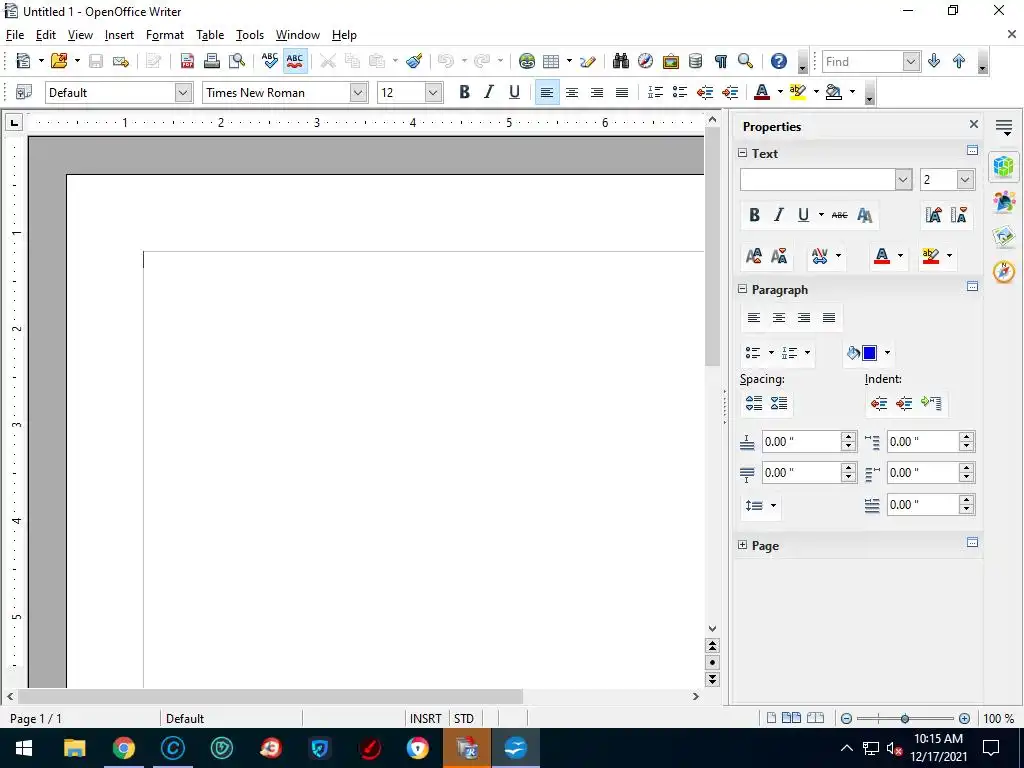
Task: Click sidebar Shadow text icon
Action: pos(865,215)
